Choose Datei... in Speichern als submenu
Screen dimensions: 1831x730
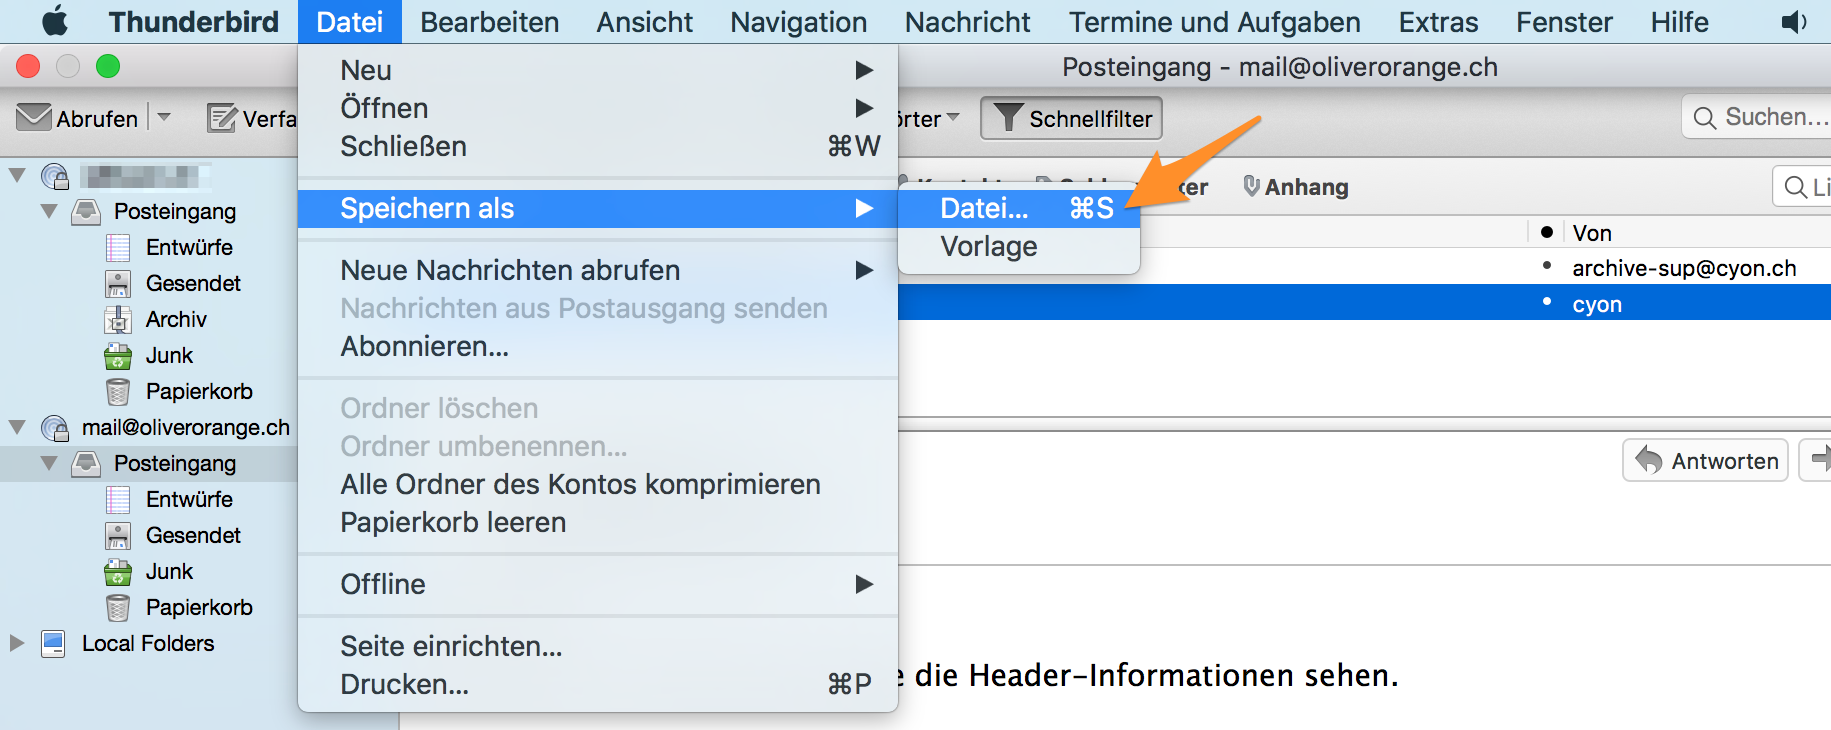click(x=1019, y=208)
